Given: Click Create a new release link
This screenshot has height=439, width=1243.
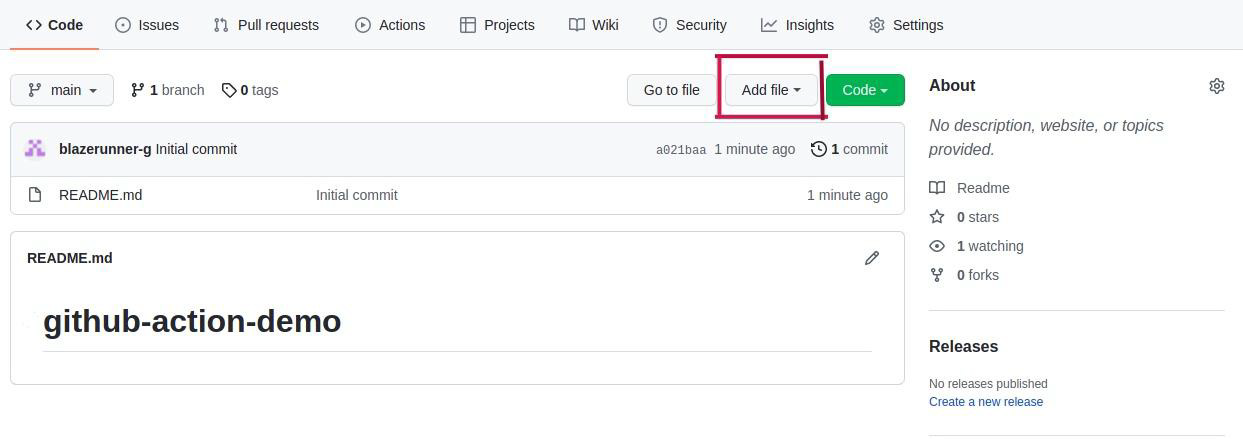Looking at the screenshot, I should pos(986,402).
